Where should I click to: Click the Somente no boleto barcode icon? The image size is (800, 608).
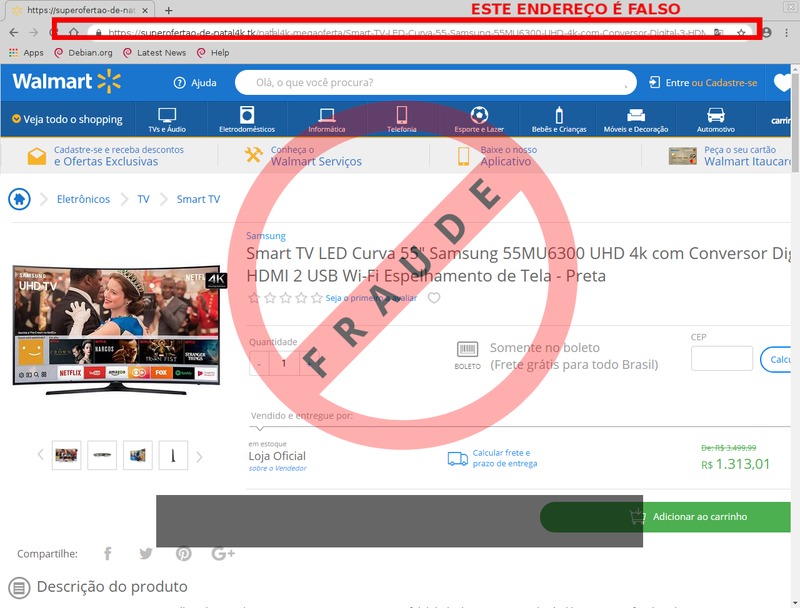(x=467, y=350)
